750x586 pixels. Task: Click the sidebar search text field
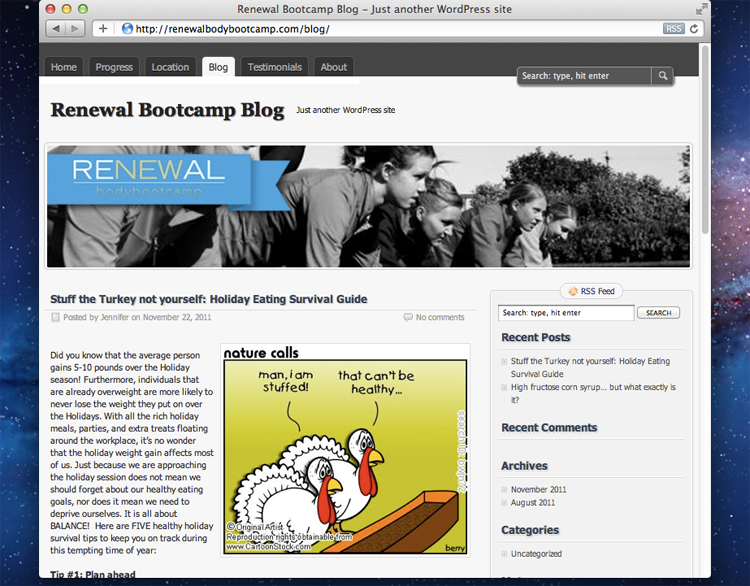[566, 313]
